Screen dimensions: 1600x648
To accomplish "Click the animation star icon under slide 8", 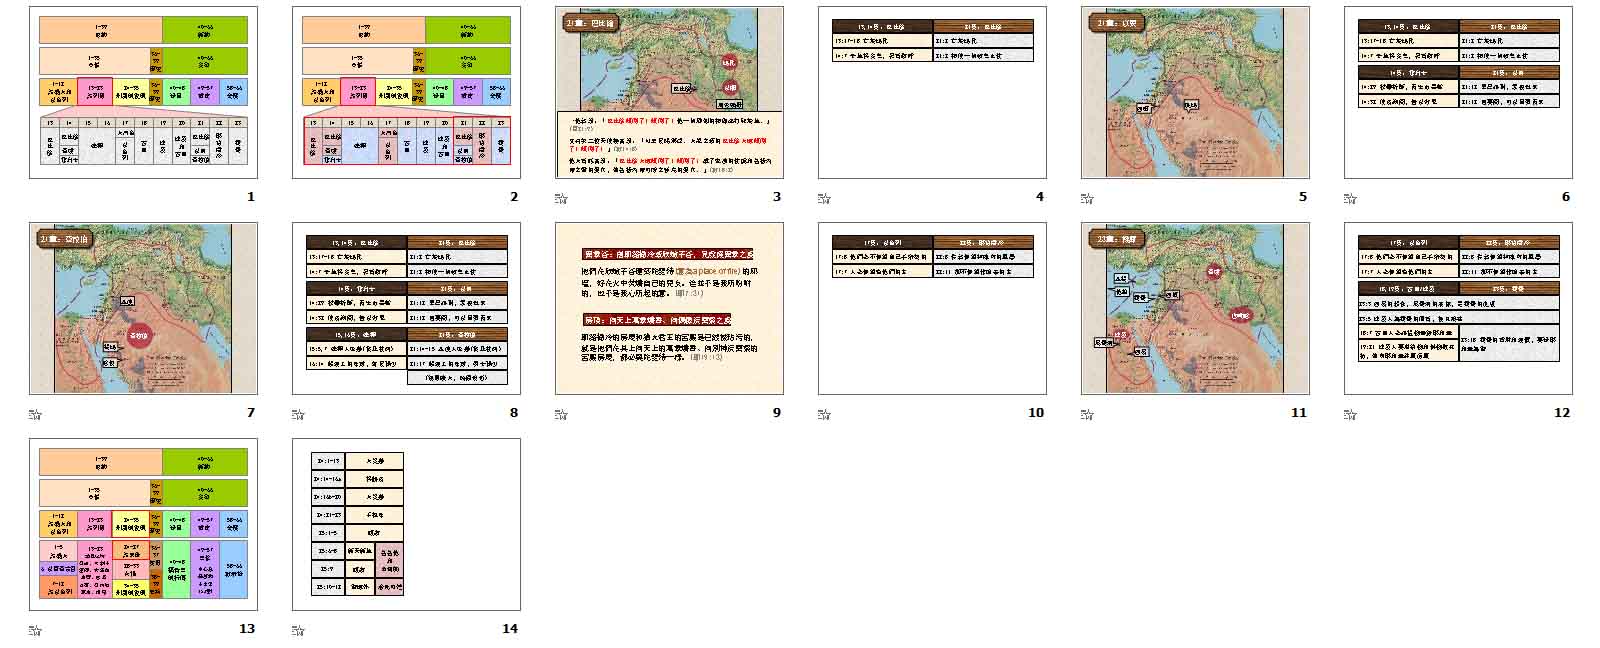I will [297, 414].
